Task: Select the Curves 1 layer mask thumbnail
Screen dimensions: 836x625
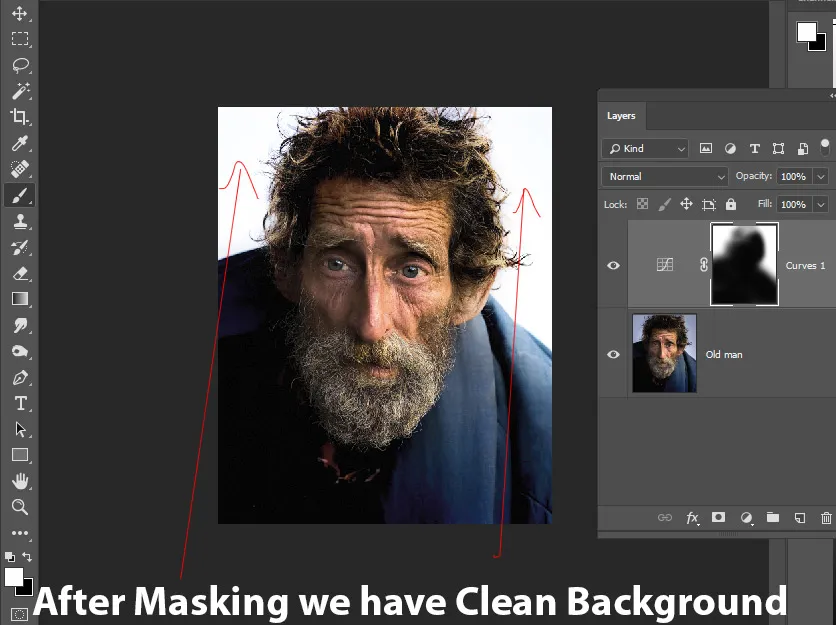Action: tap(744, 265)
